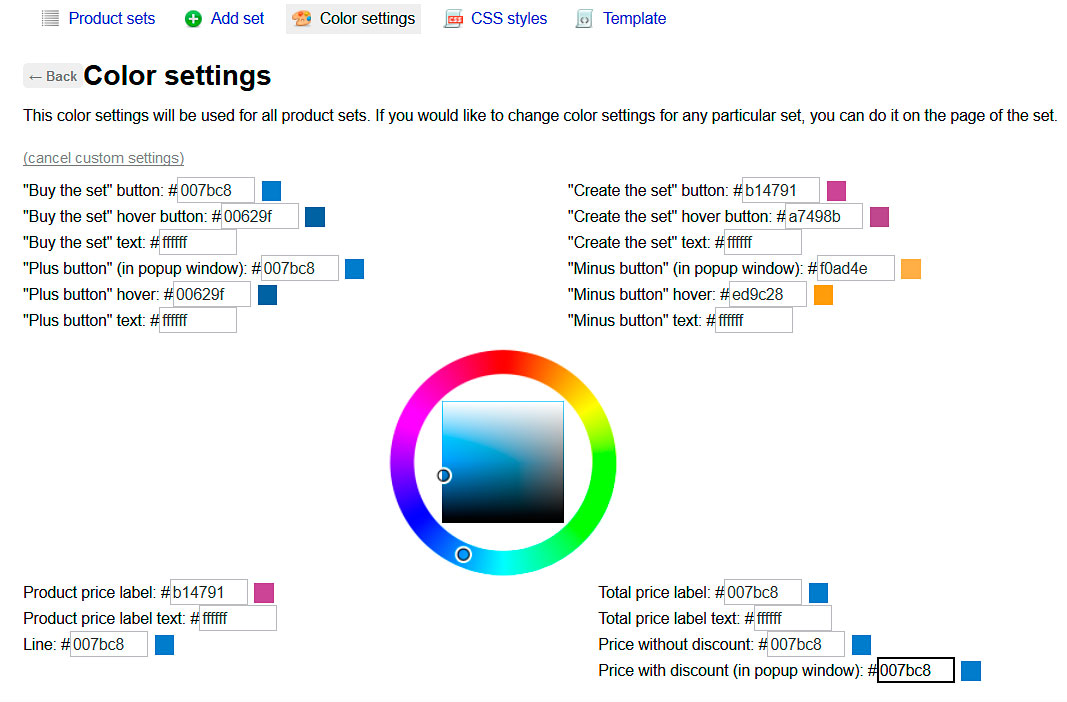Screen dimensions: 1067x702
Task: Click the Product price label pink swatch
Action: 264,592
